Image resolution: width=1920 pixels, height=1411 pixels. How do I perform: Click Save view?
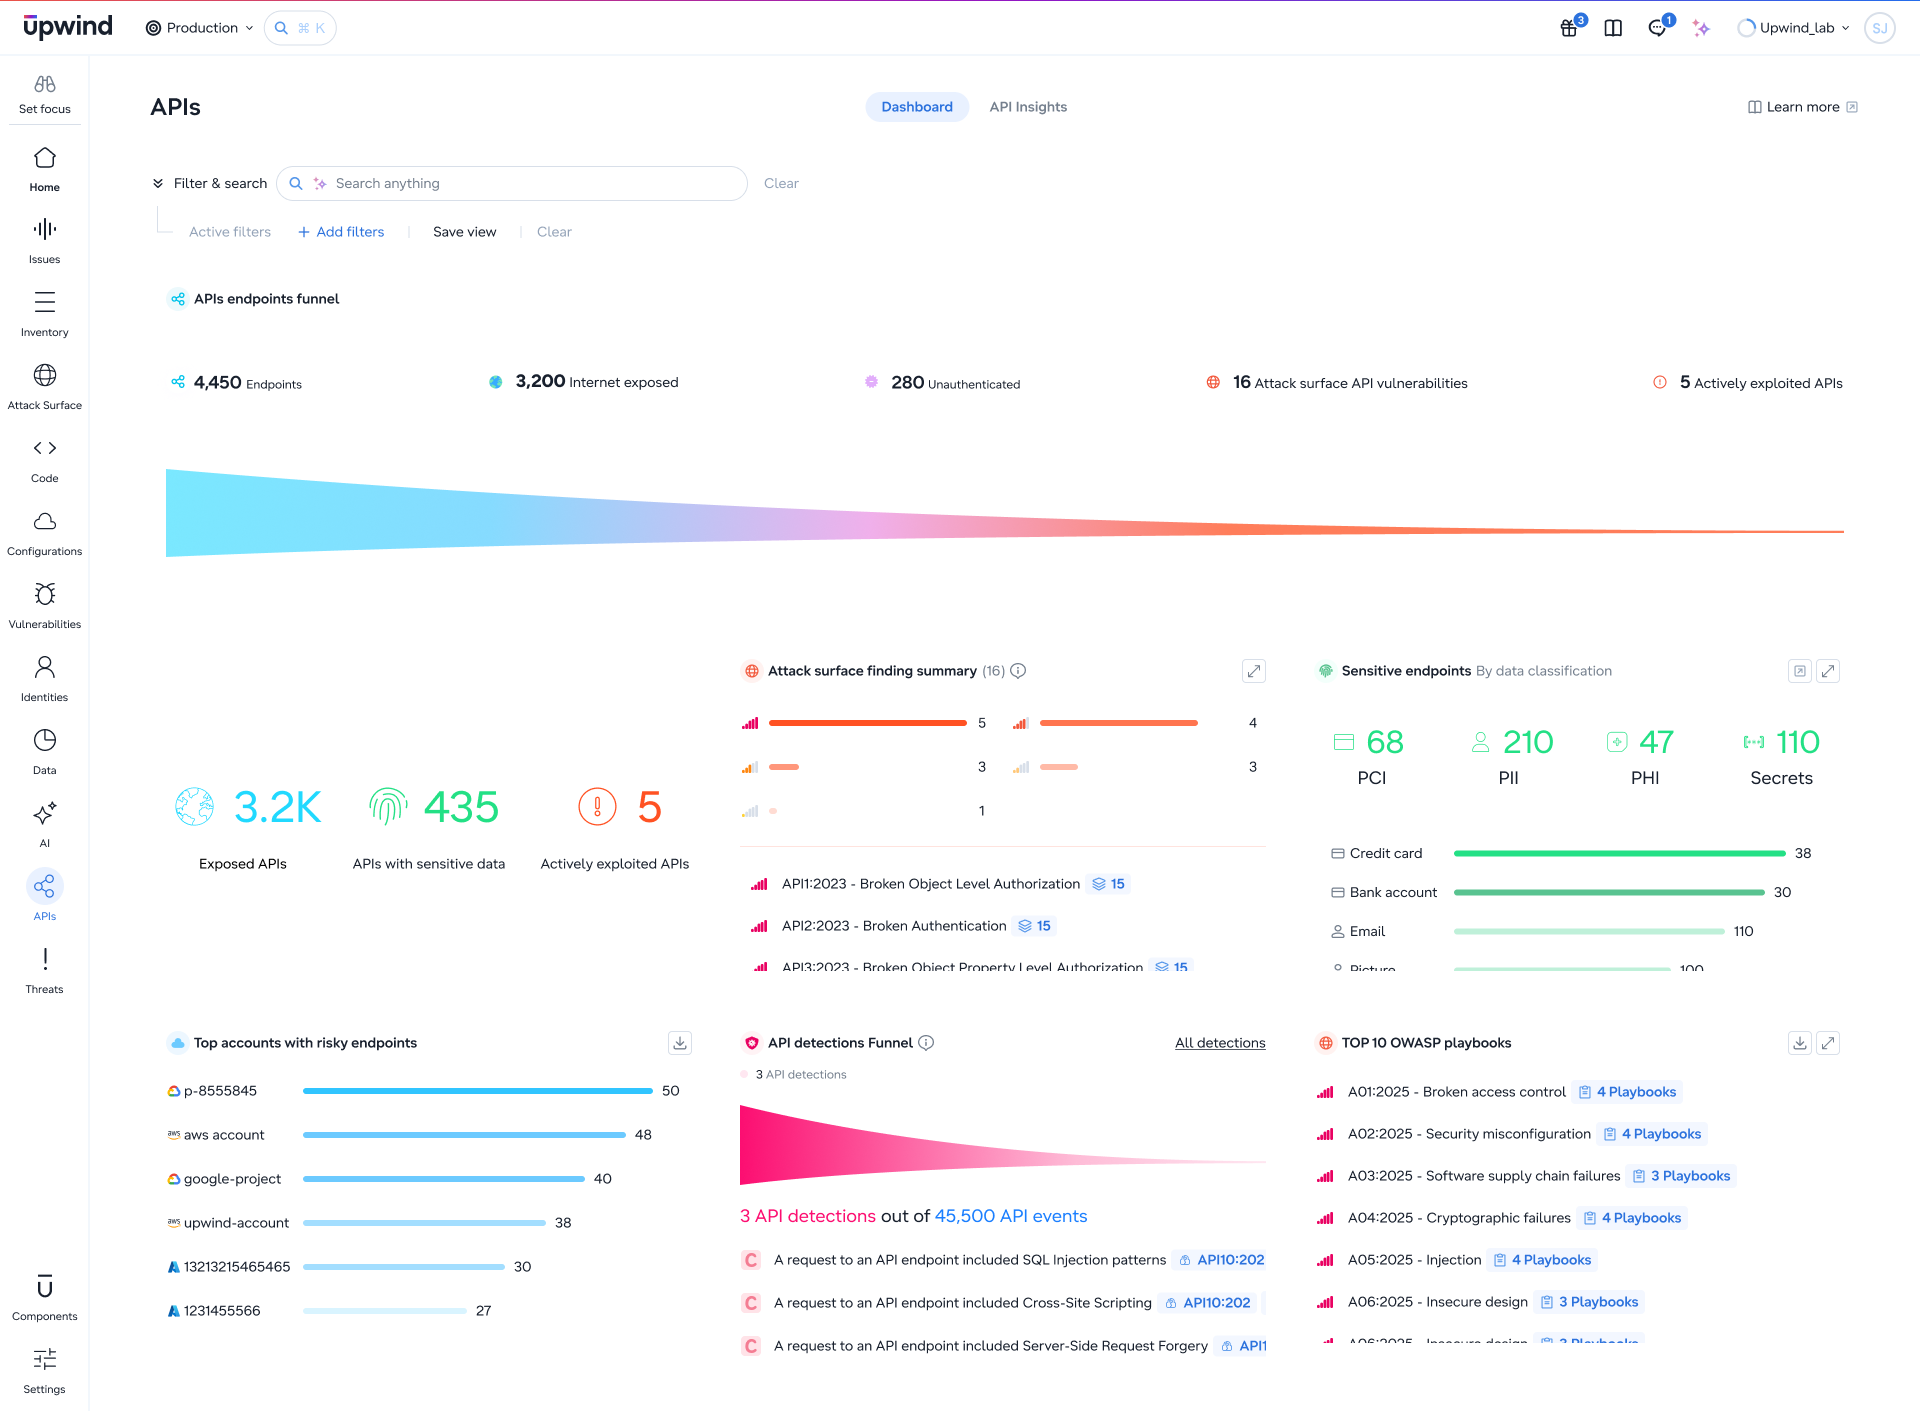click(x=464, y=232)
